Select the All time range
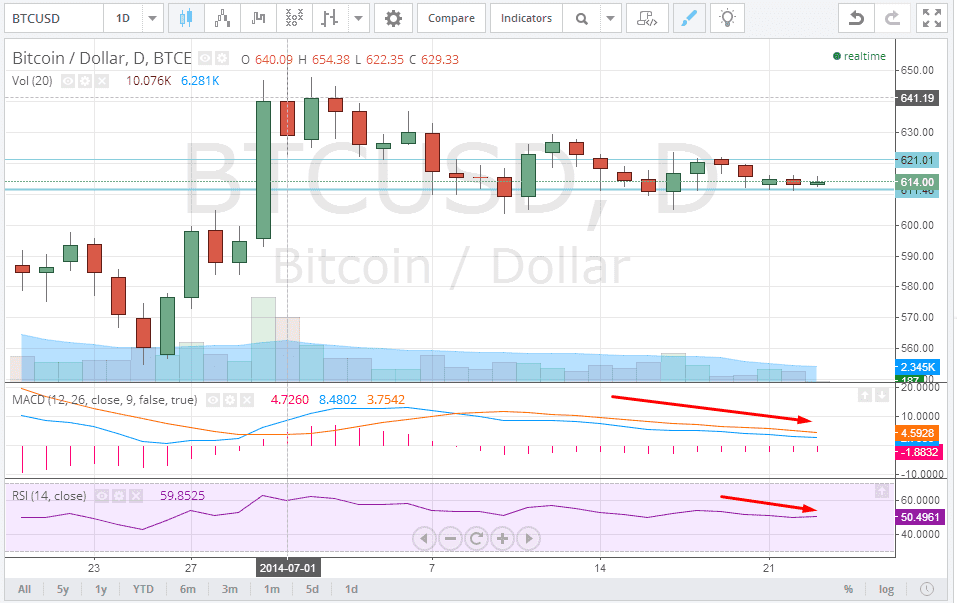 [24, 589]
